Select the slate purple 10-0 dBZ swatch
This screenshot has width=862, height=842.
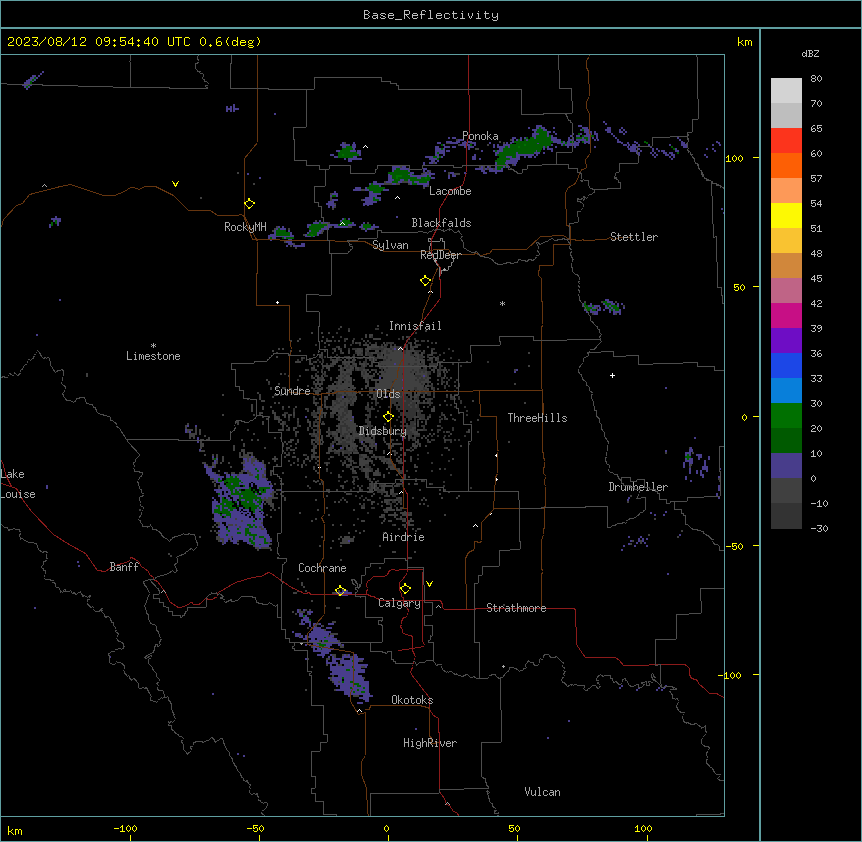click(x=786, y=466)
